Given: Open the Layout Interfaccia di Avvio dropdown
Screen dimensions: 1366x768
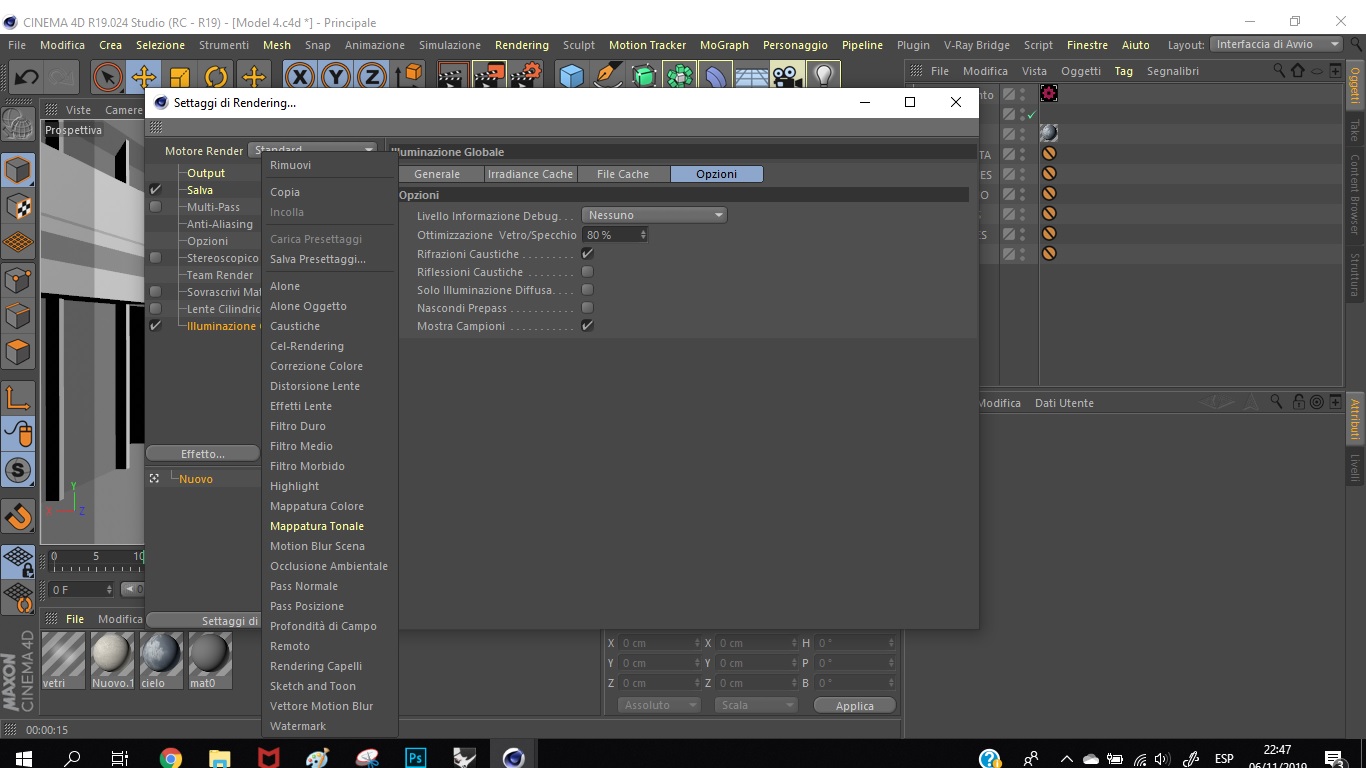Looking at the screenshot, I should point(1276,44).
